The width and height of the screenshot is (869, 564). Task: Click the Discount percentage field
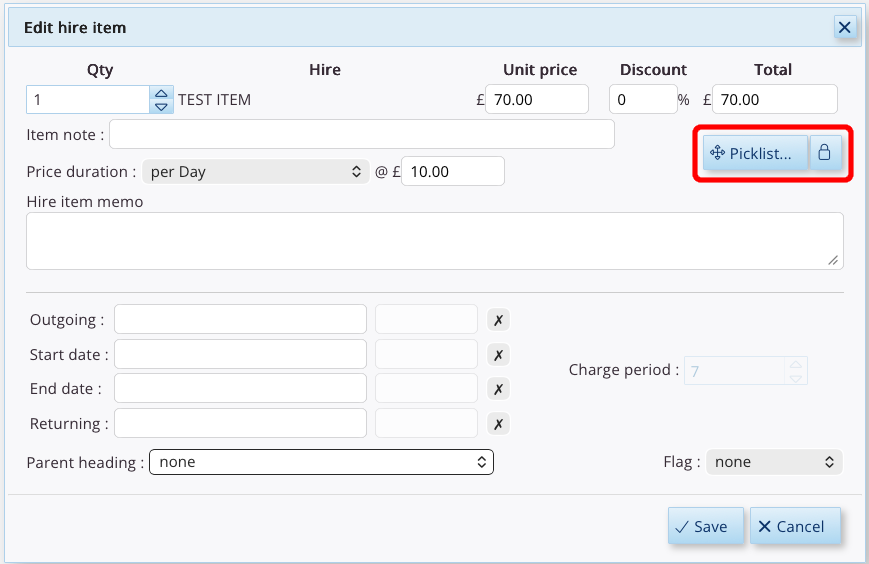(x=643, y=100)
